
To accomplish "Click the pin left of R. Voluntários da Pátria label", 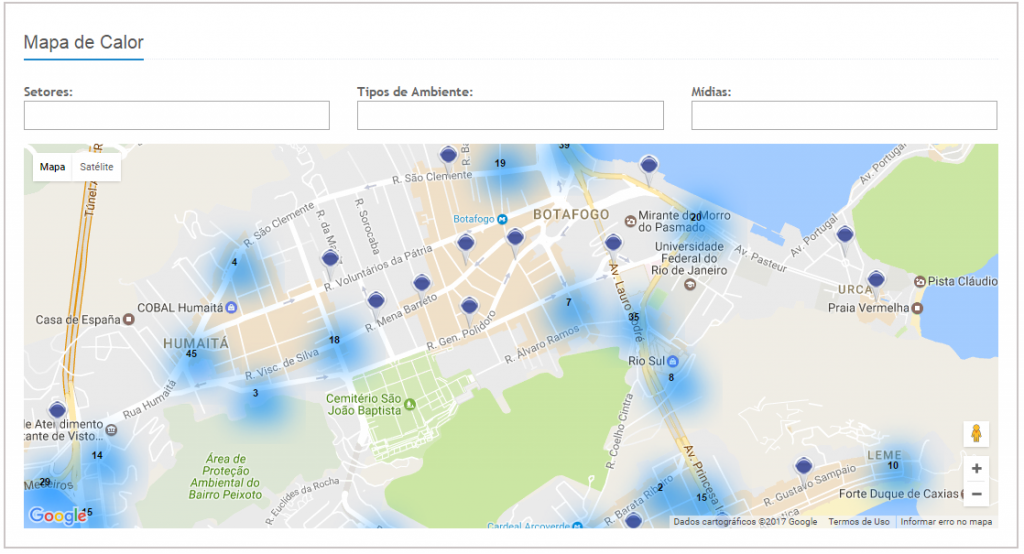I will pos(330,262).
